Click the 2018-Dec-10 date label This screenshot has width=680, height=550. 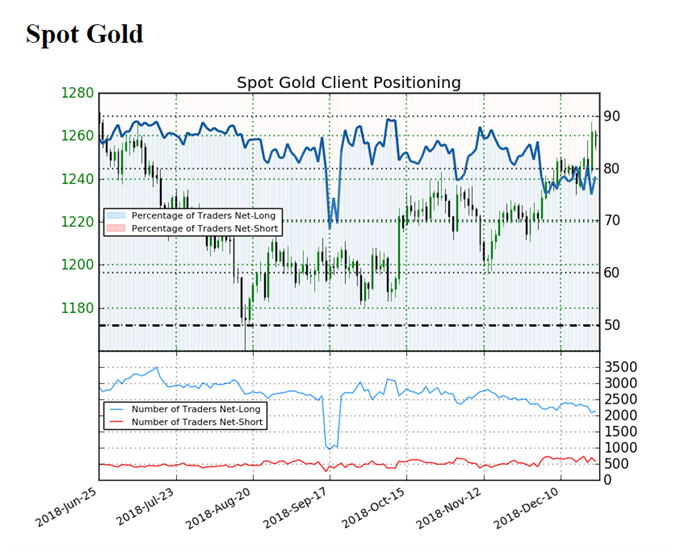click(x=526, y=508)
